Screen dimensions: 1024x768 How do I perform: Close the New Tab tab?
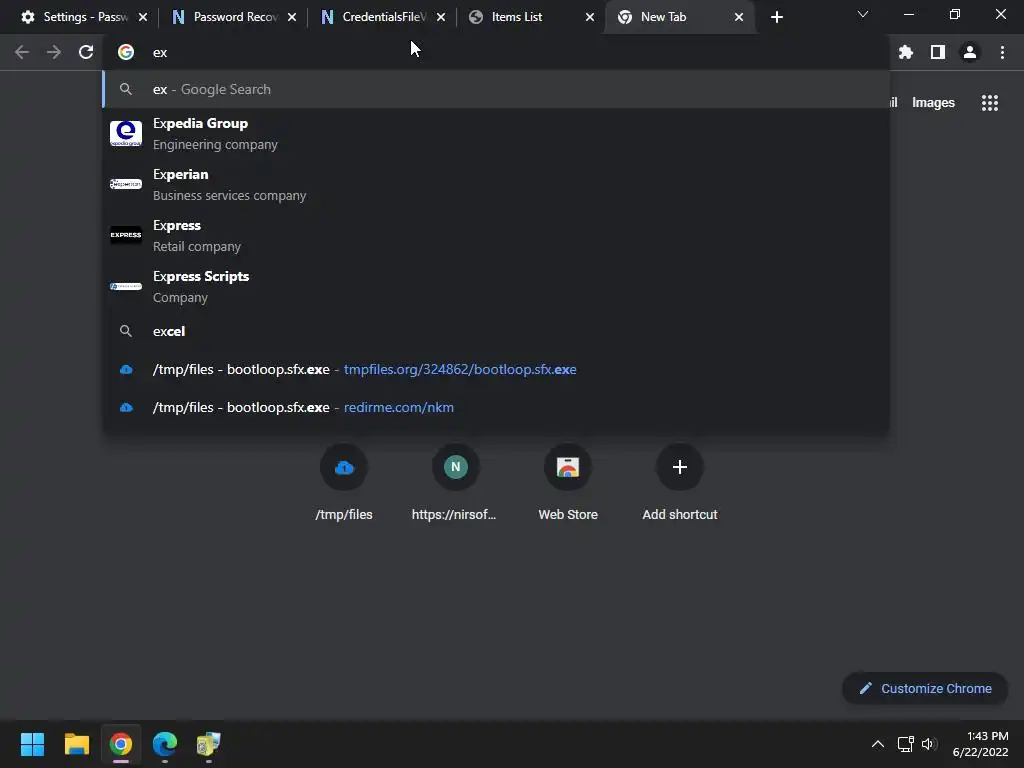pos(739,17)
